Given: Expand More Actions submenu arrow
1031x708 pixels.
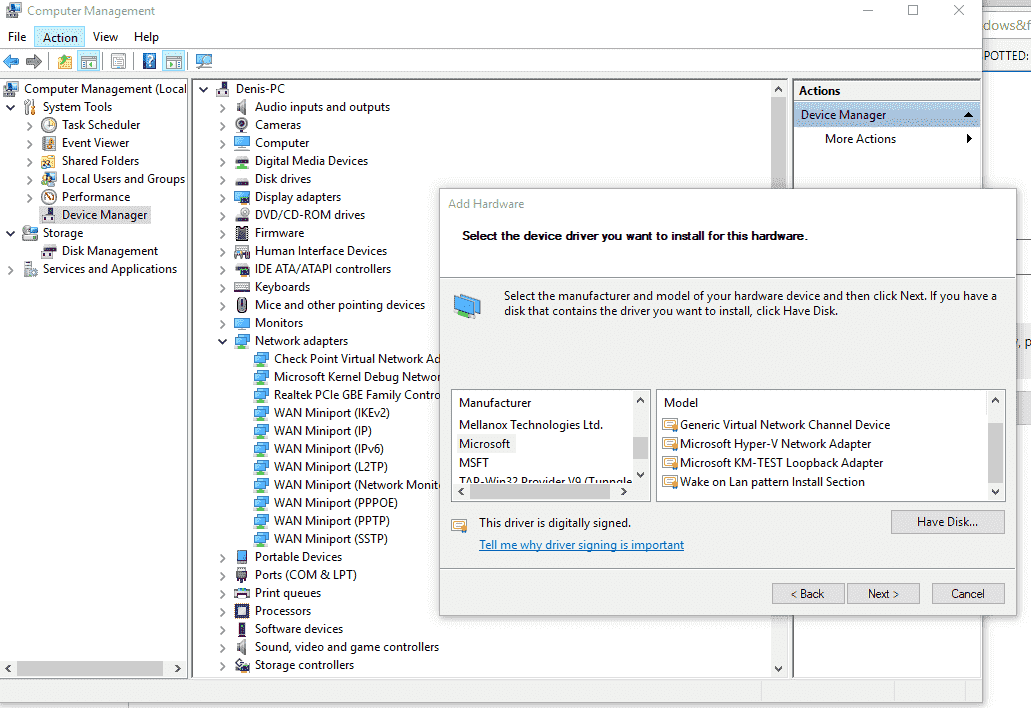Looking at the screenshot, I should tap(969, 139).
